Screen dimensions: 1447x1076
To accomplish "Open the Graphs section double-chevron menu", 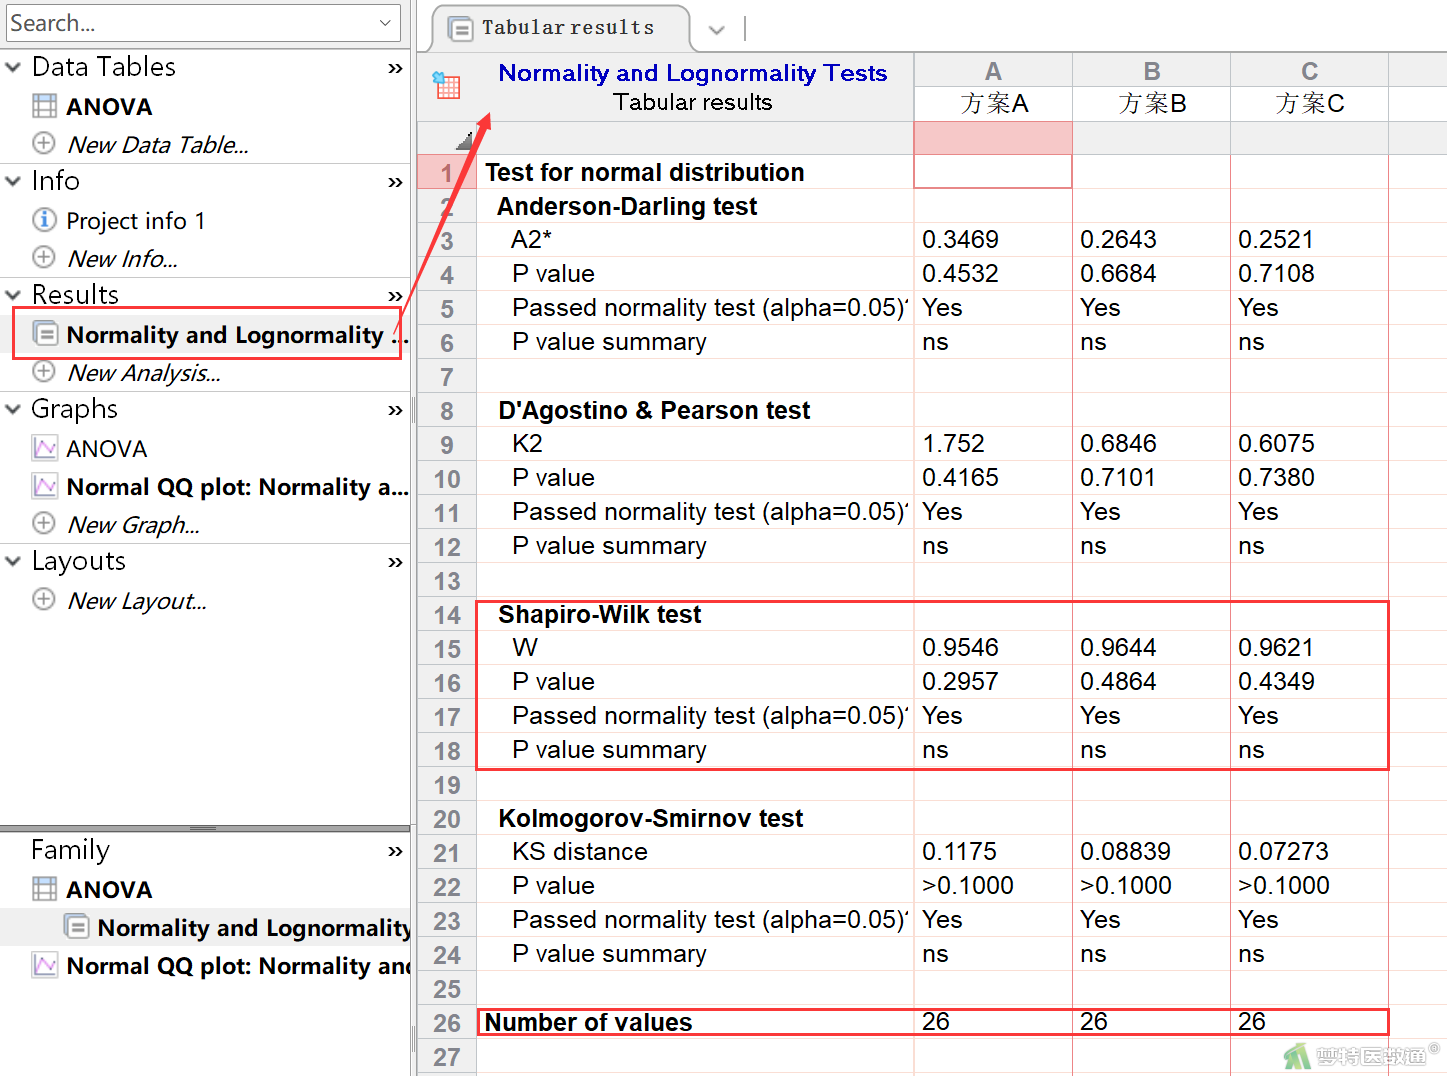I will [395, 410].
